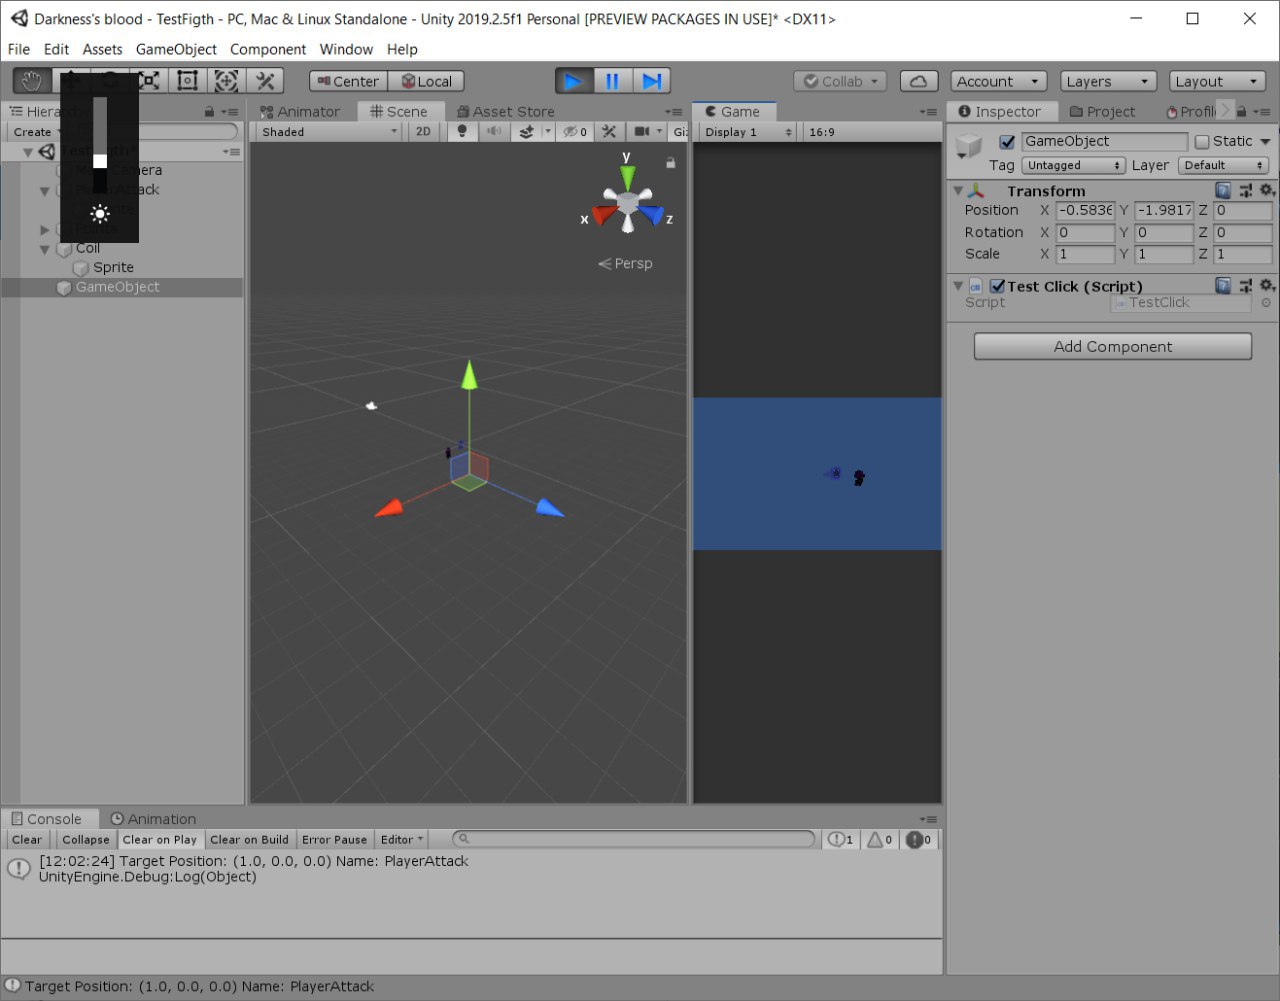Select the combined Transform tool

[226, 81]
